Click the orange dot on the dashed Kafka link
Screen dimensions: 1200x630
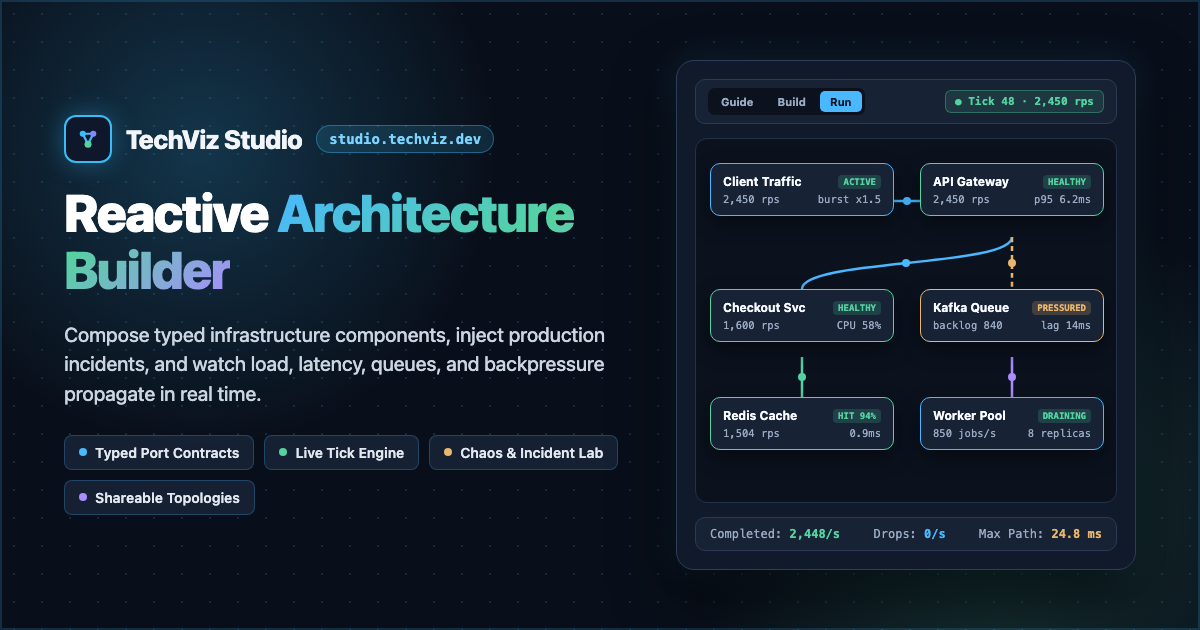point(1012,263)
